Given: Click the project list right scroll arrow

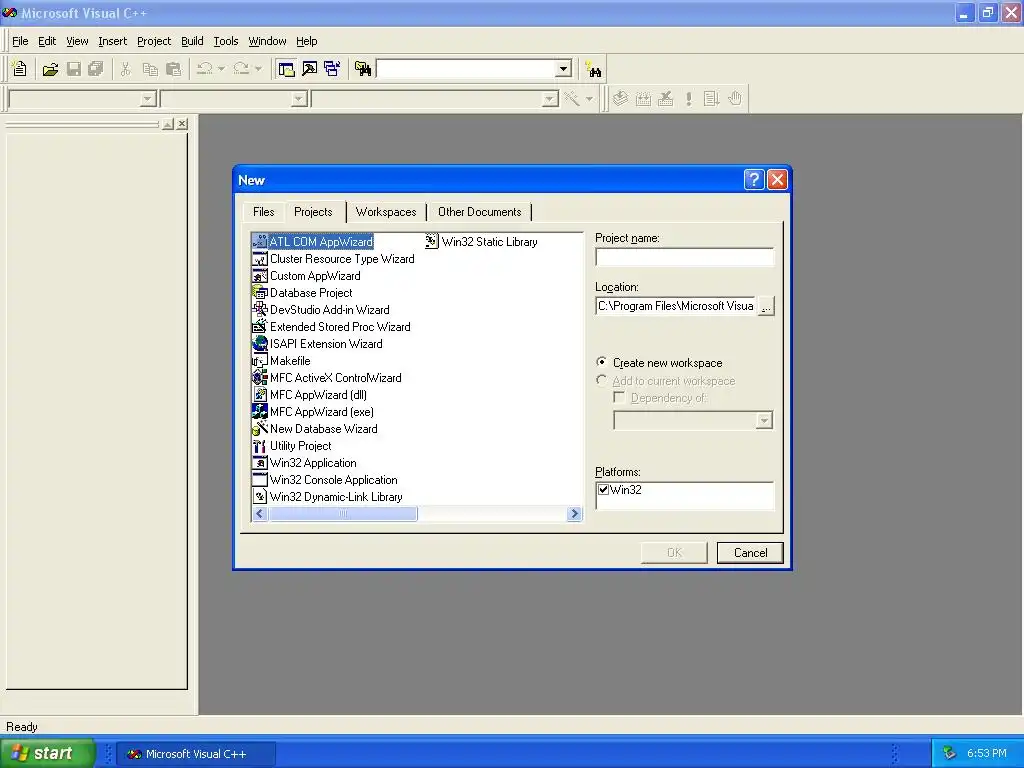Looking at the screenshot, I should click(575, 514).
